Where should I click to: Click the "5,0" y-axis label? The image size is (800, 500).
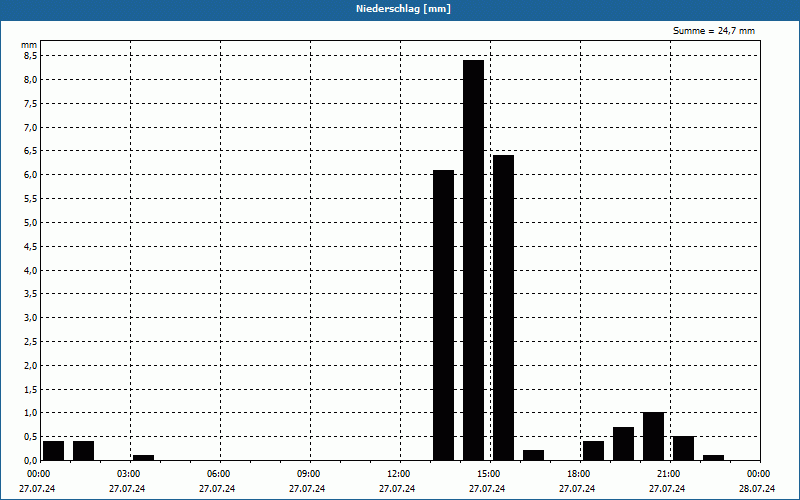tap(31, 222)
